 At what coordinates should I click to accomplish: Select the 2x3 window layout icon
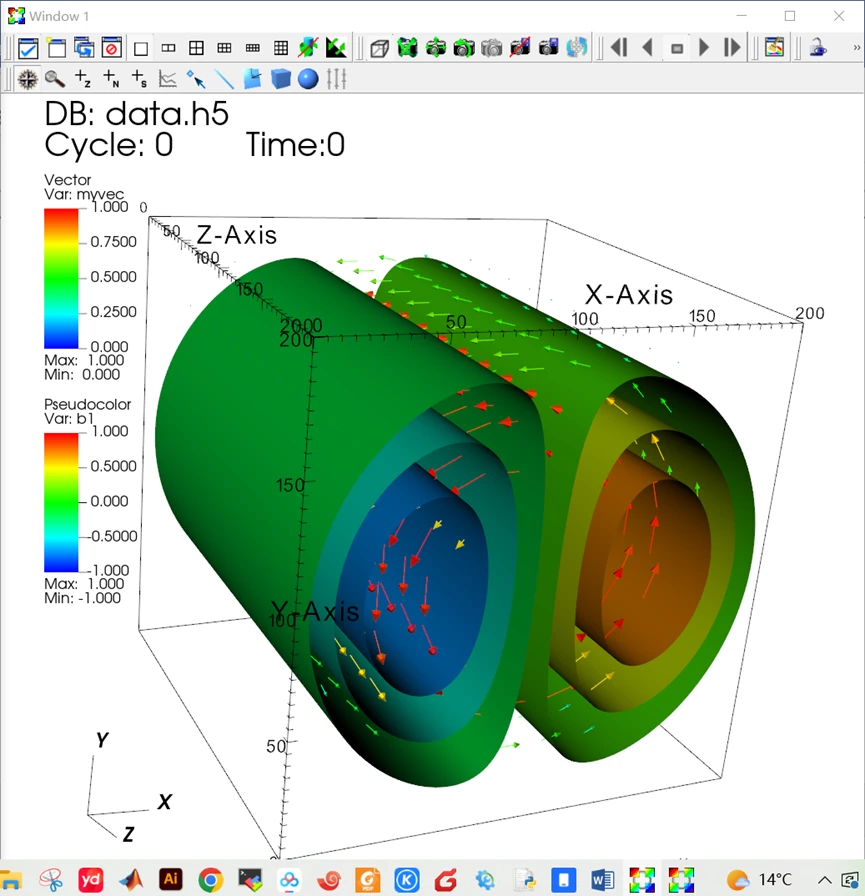tap(225, 48)
